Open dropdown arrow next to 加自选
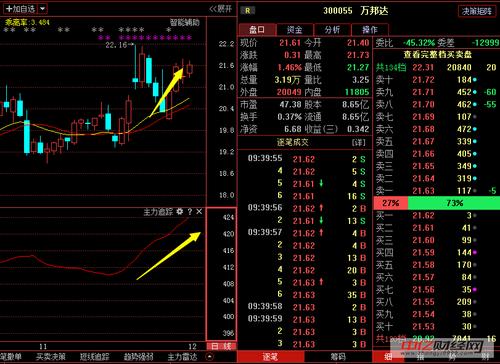Image resolution: width=500 pixels, height=364 pixels. pos(43,8)
